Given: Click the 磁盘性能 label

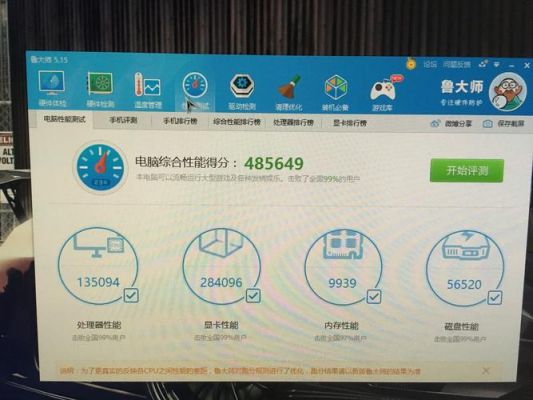Looking at the screenshot, I should click(x=462, y=327).
